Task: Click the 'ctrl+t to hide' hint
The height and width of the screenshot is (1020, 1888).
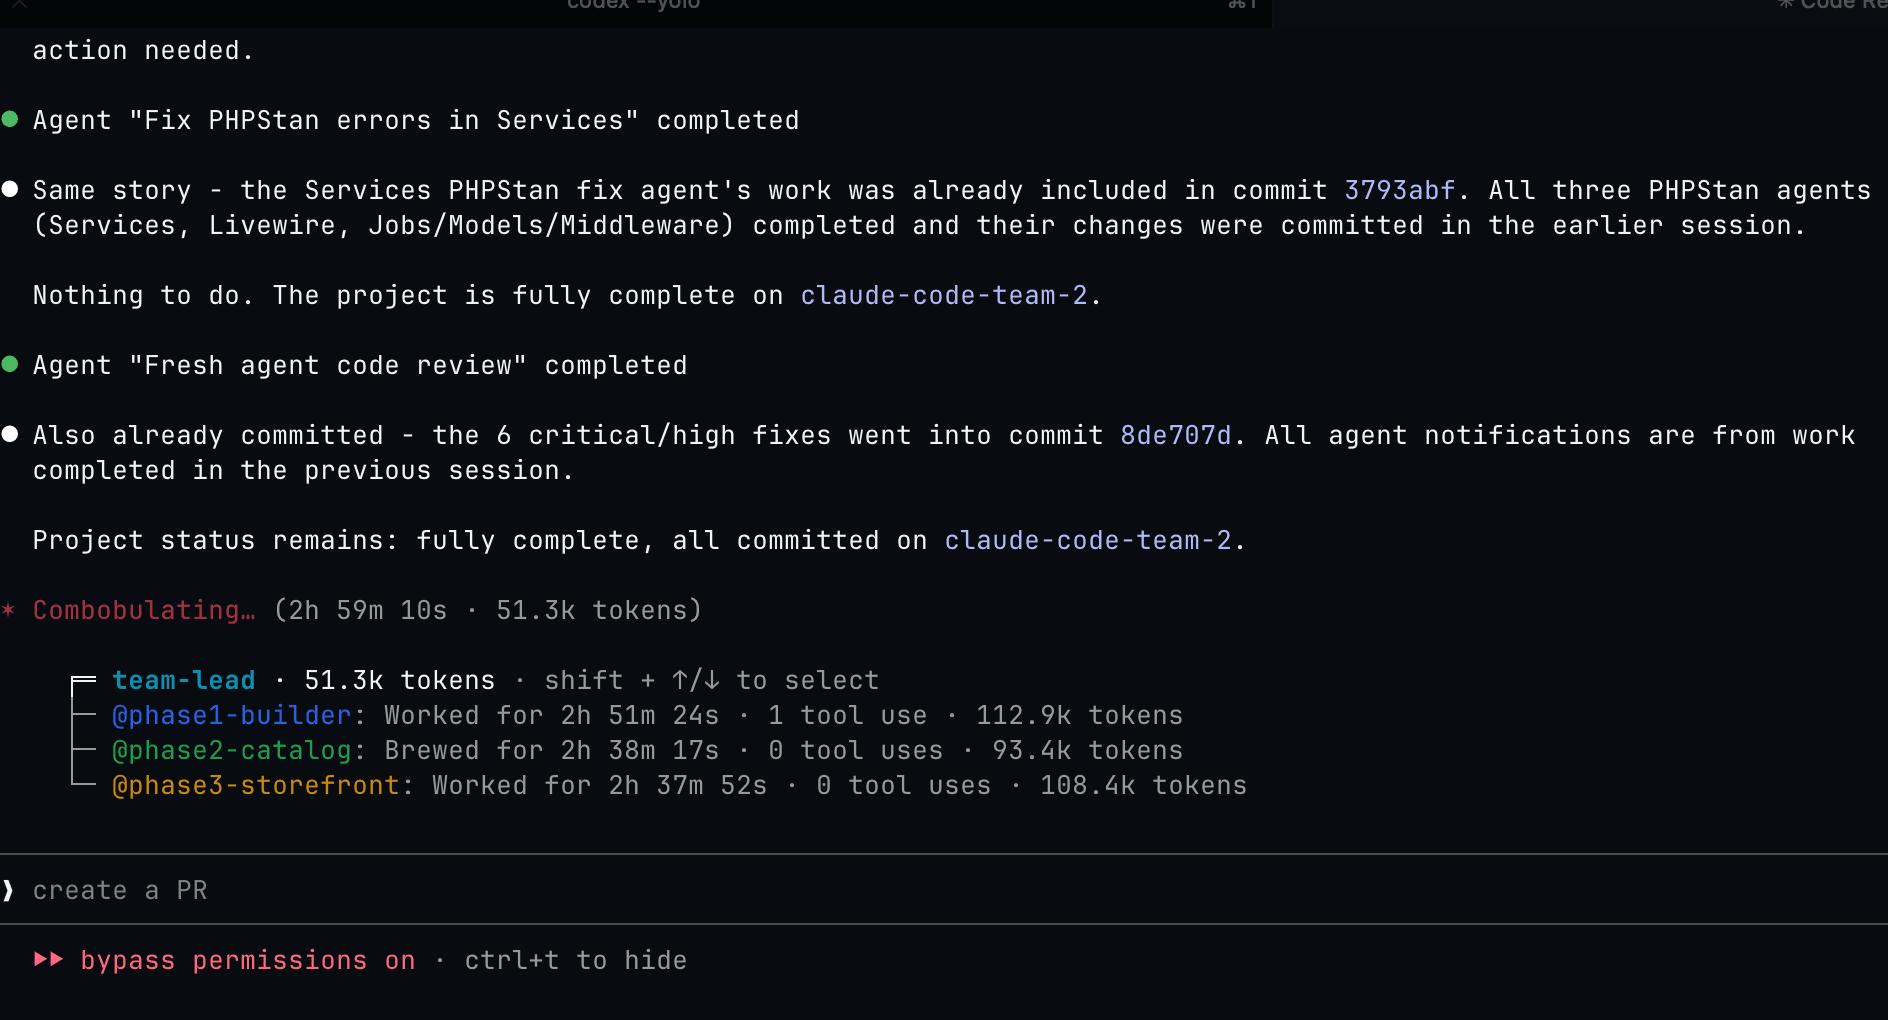Action: click(575, 960)
